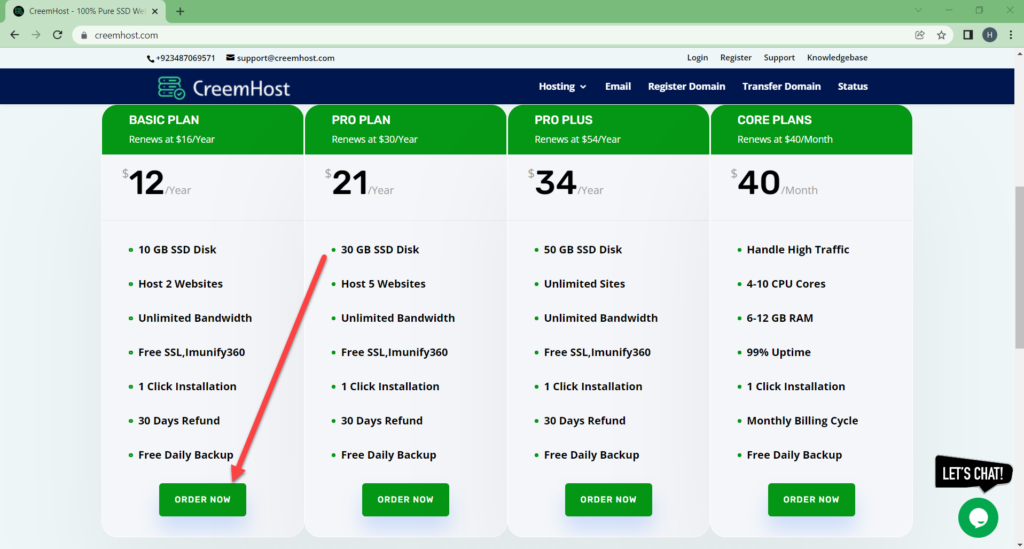Image resolution: width=1024 pixels, height=549 pixels.
Task: Click the LET'S CHAT! label
Action: 973,473
